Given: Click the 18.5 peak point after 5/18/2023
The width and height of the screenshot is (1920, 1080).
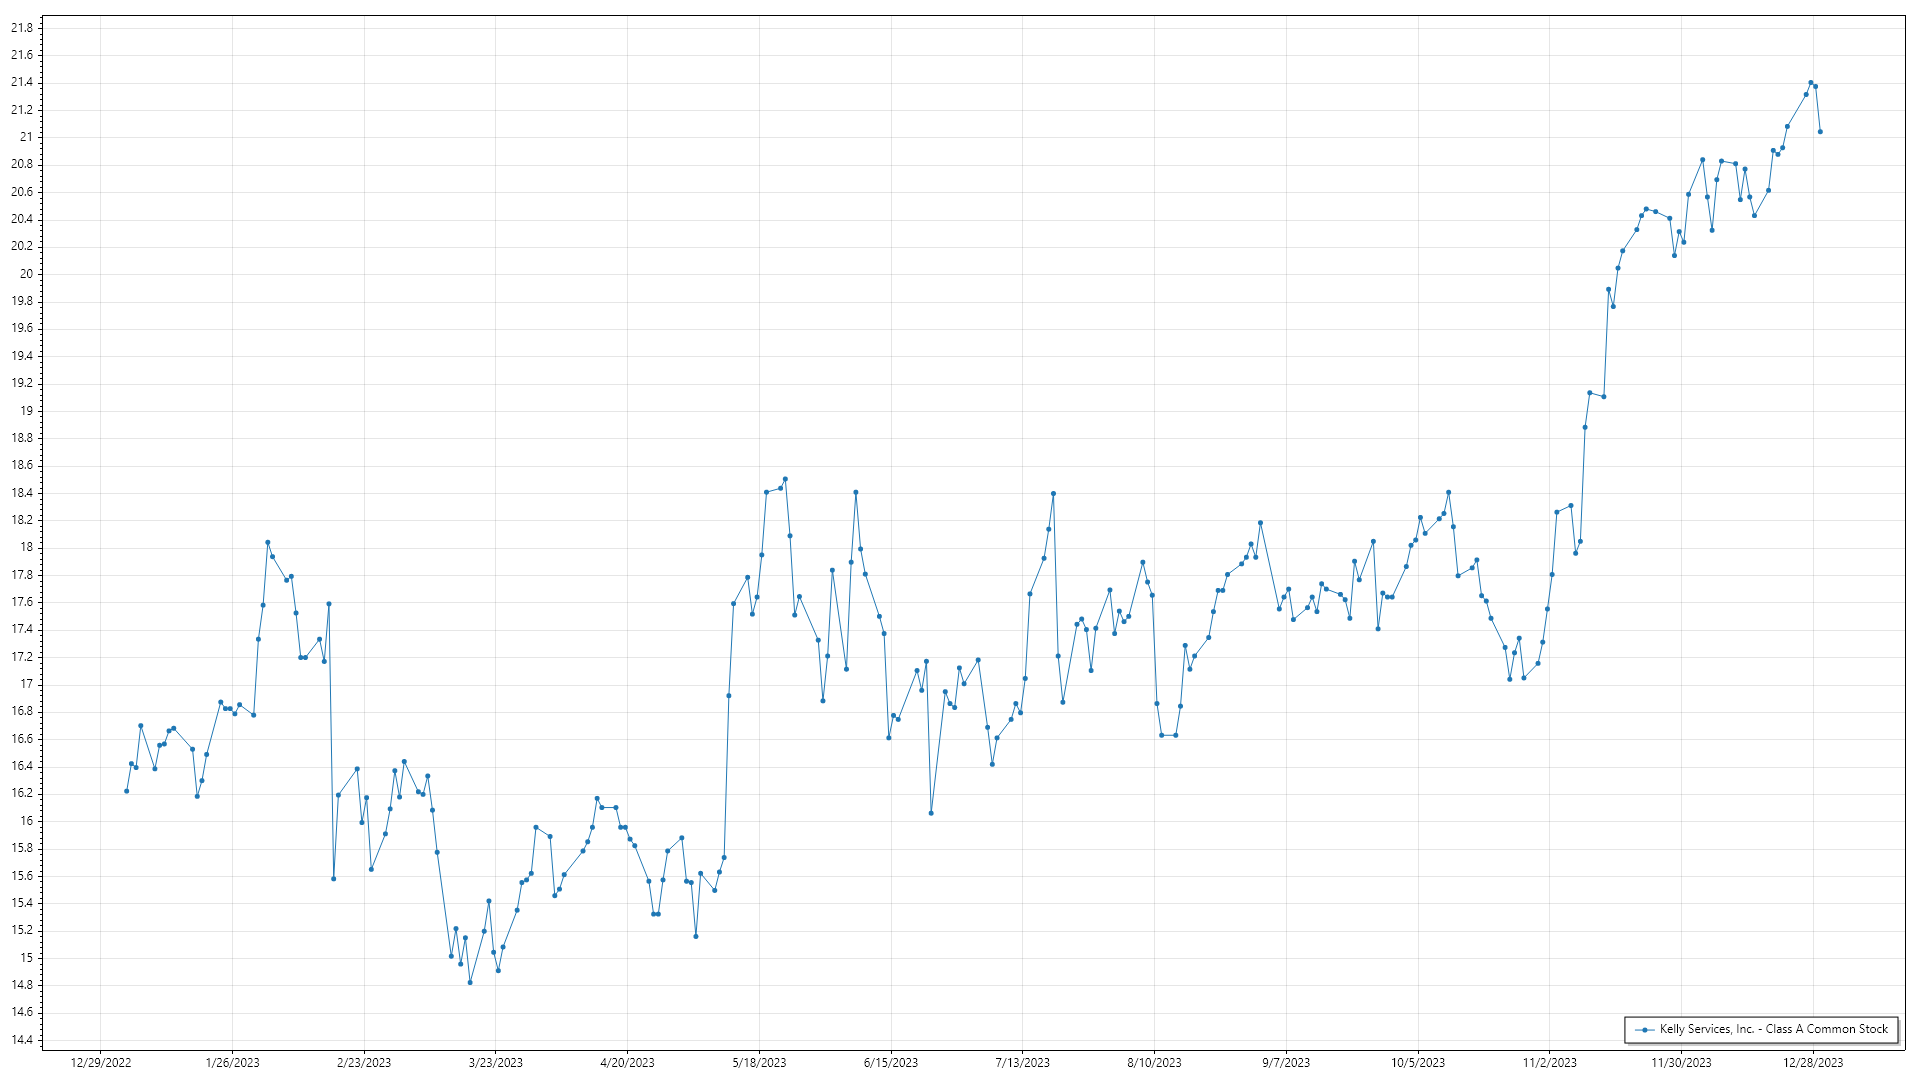Looking at the screenshot, I should point(785,479).
